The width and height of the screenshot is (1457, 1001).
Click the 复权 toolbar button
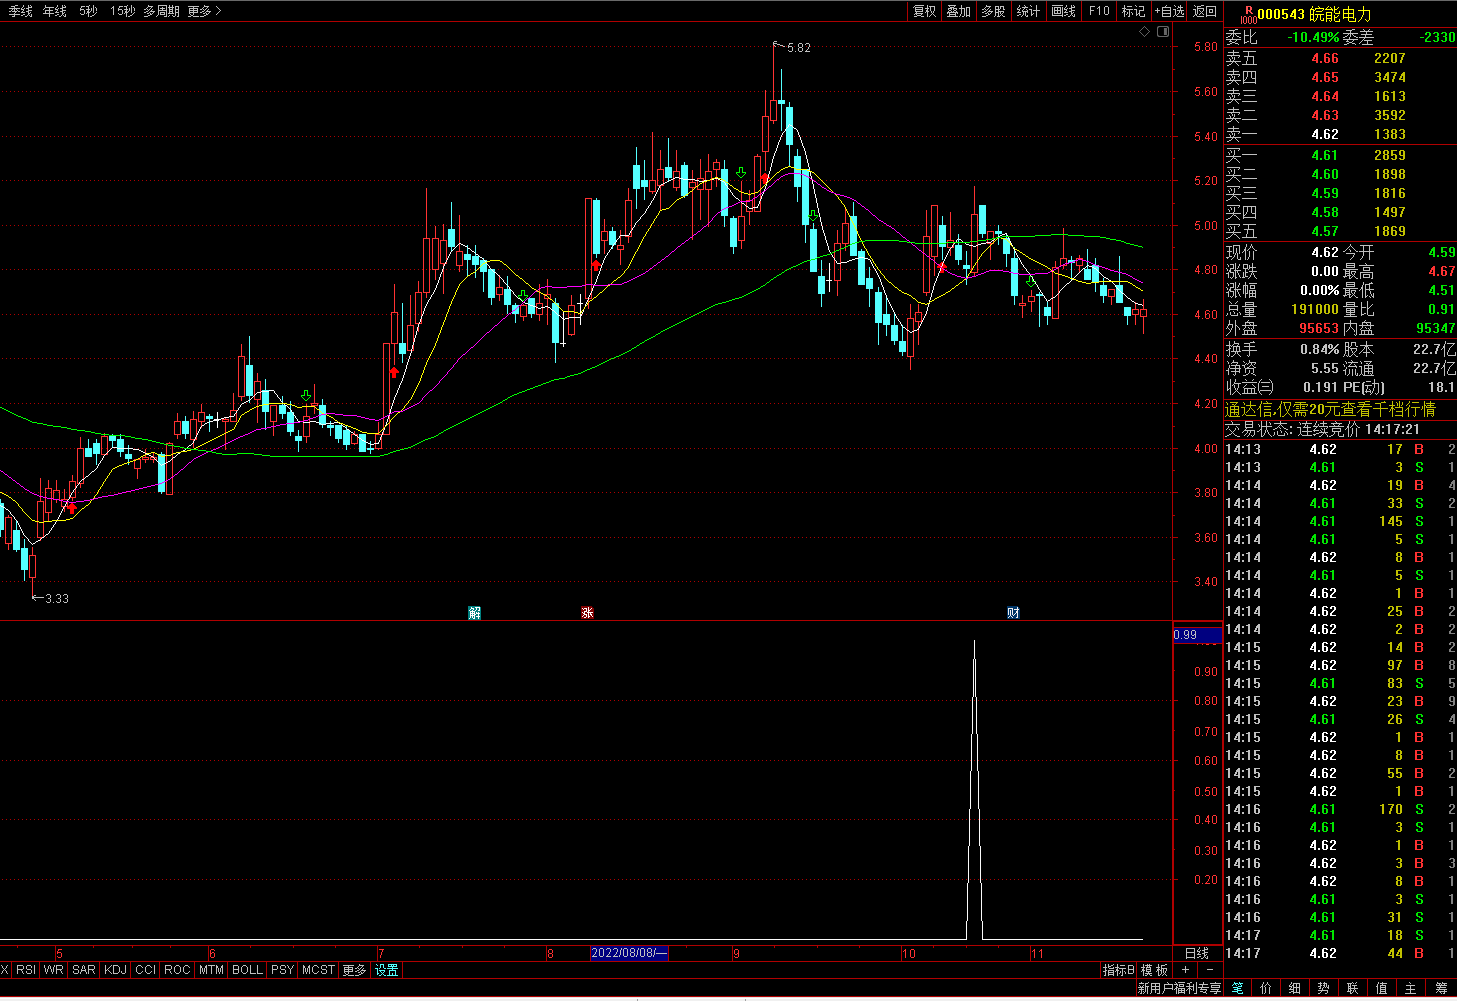pos(925,11)
